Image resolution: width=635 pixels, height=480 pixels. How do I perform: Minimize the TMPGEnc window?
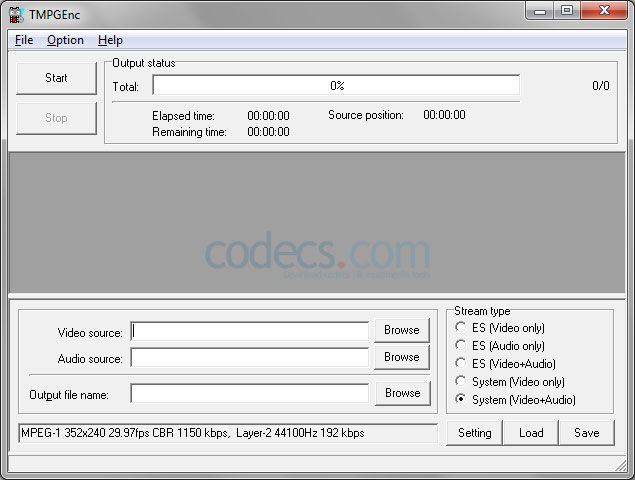[x=540, y=11]
